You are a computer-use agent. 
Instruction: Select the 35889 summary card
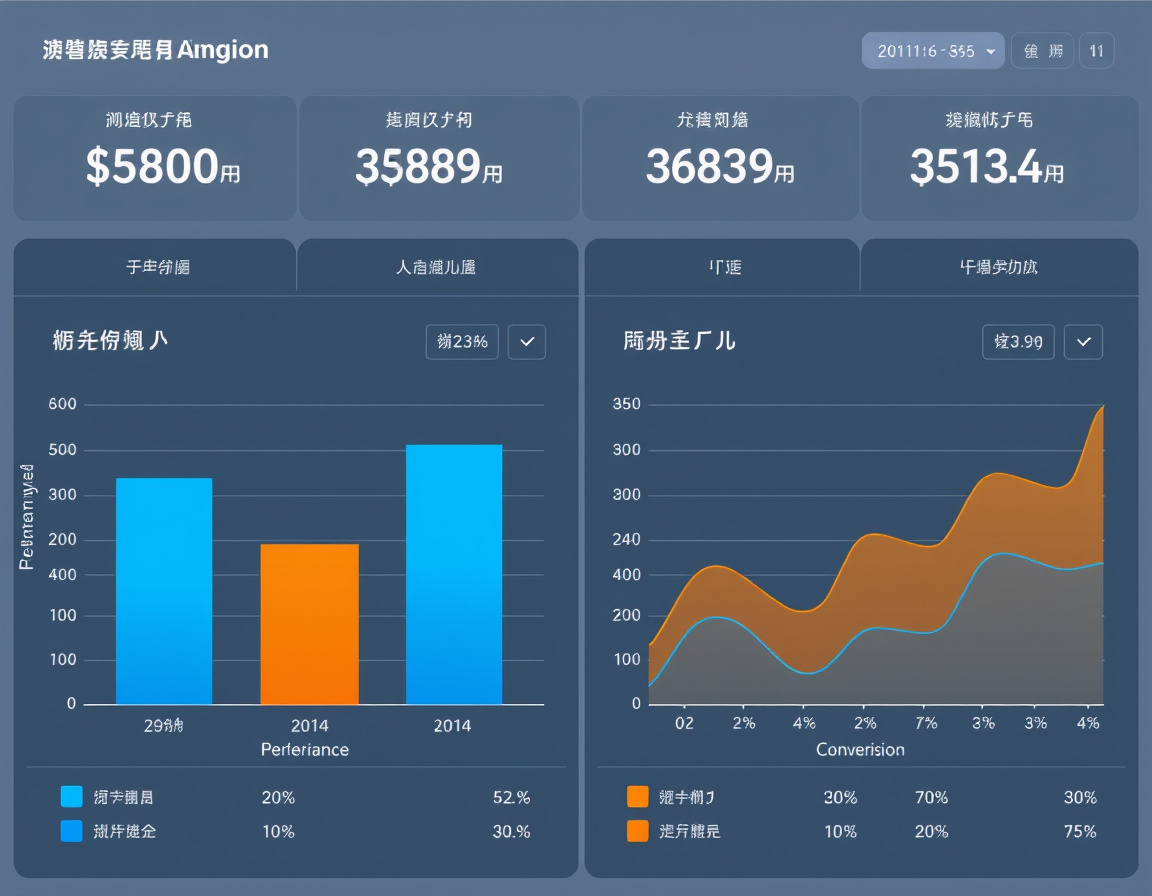click(x=439, y=158)
